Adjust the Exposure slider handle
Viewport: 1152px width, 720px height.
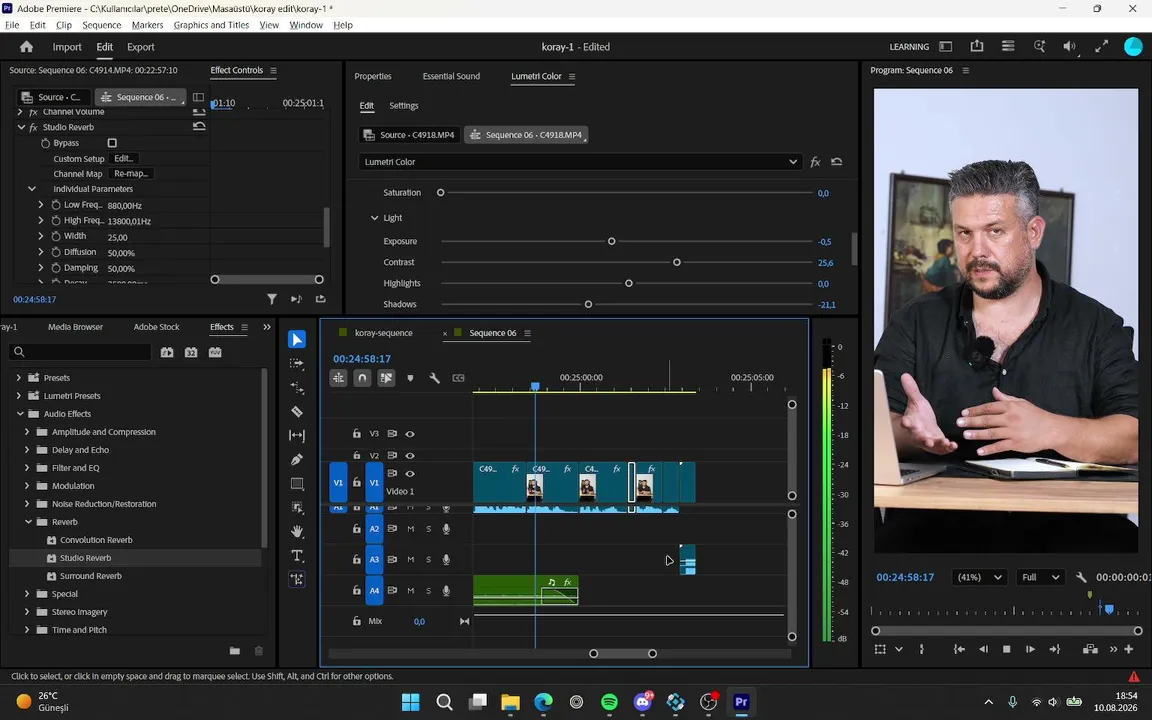[x=611, y=241]
